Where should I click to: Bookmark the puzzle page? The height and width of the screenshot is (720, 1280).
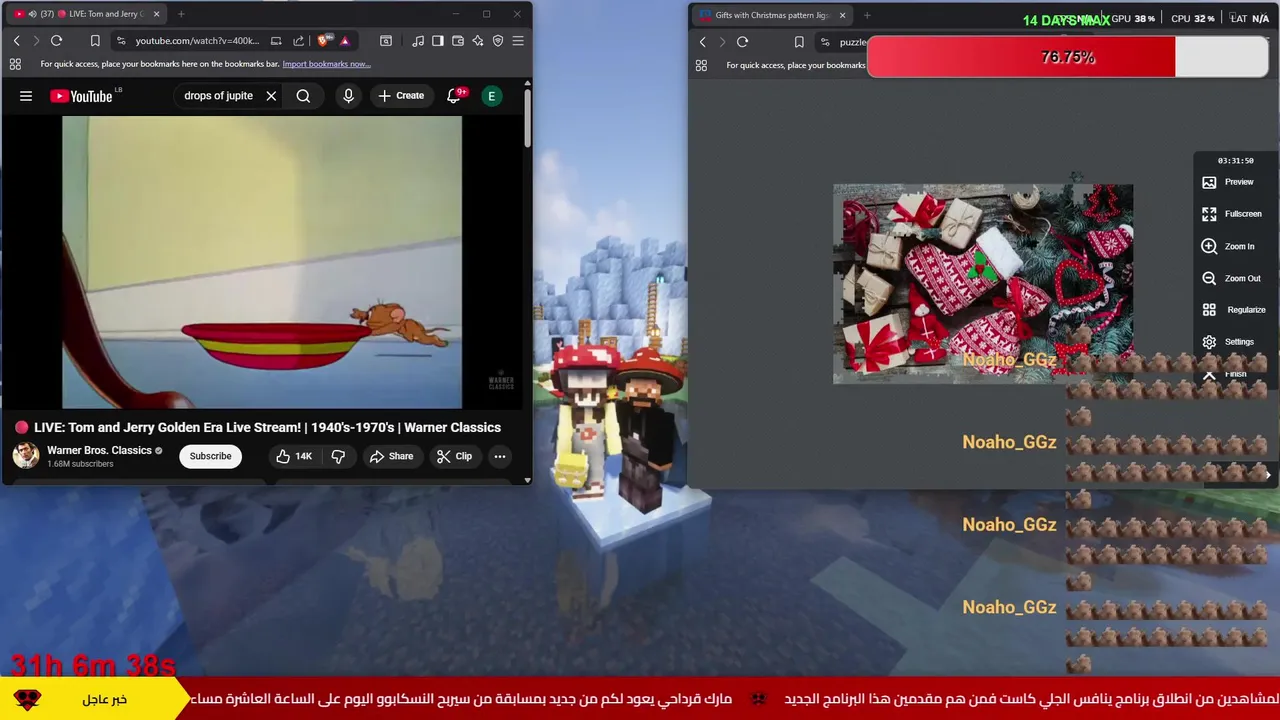[x=799, y=42]
